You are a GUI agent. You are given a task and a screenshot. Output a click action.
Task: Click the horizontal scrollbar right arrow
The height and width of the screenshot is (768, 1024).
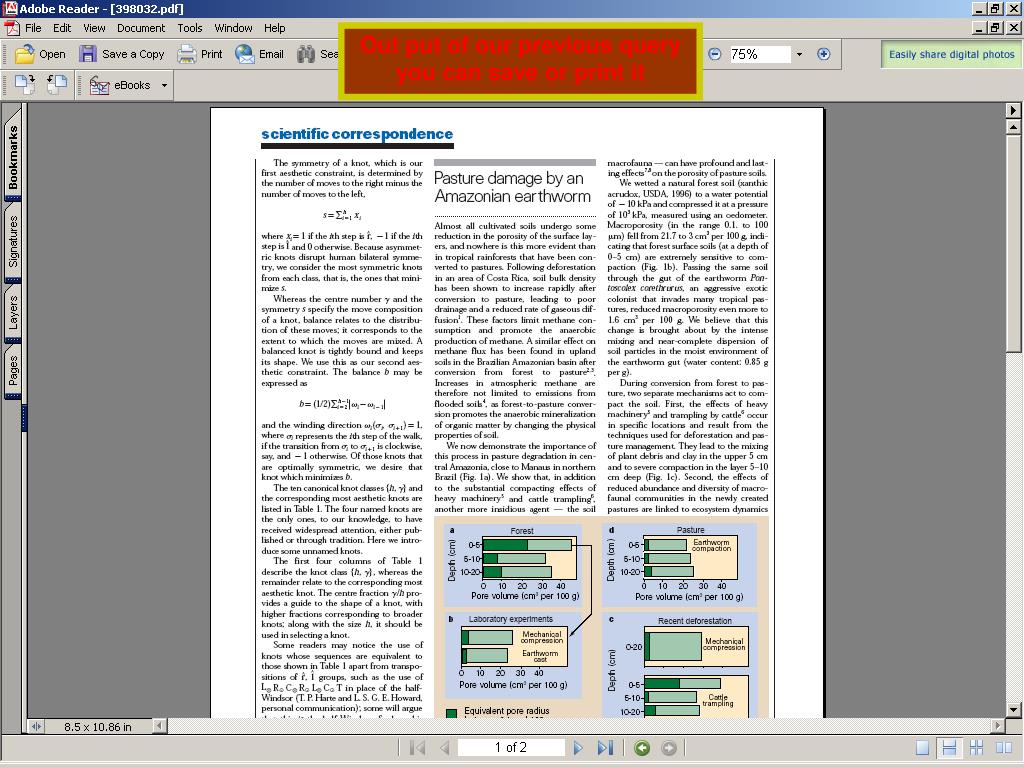pos(997,726)
